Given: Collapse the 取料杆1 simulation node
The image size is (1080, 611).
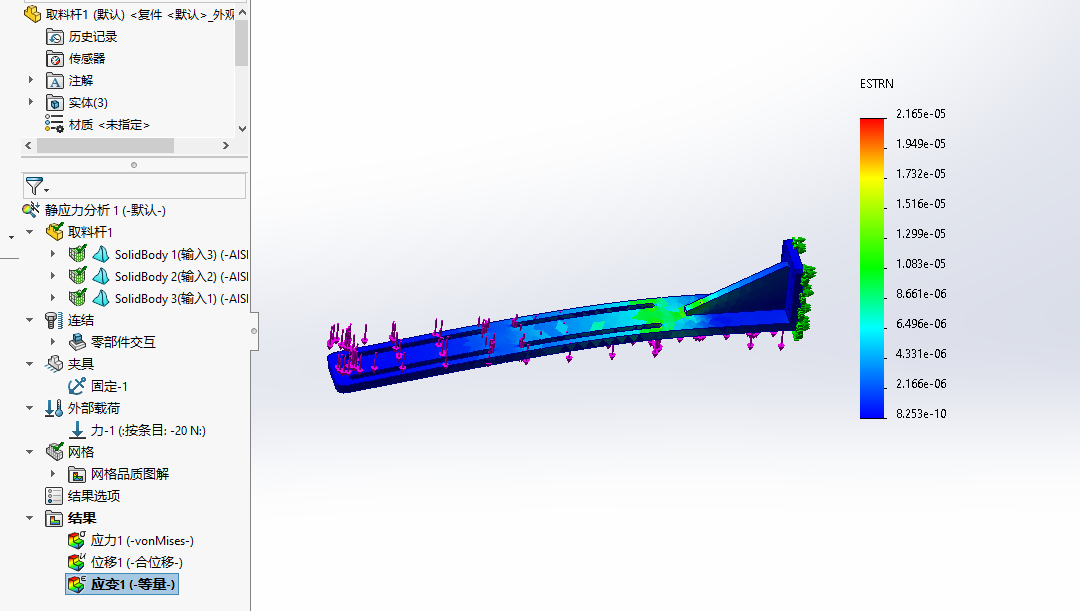Looking at the screenshot, I should [30, 232].
